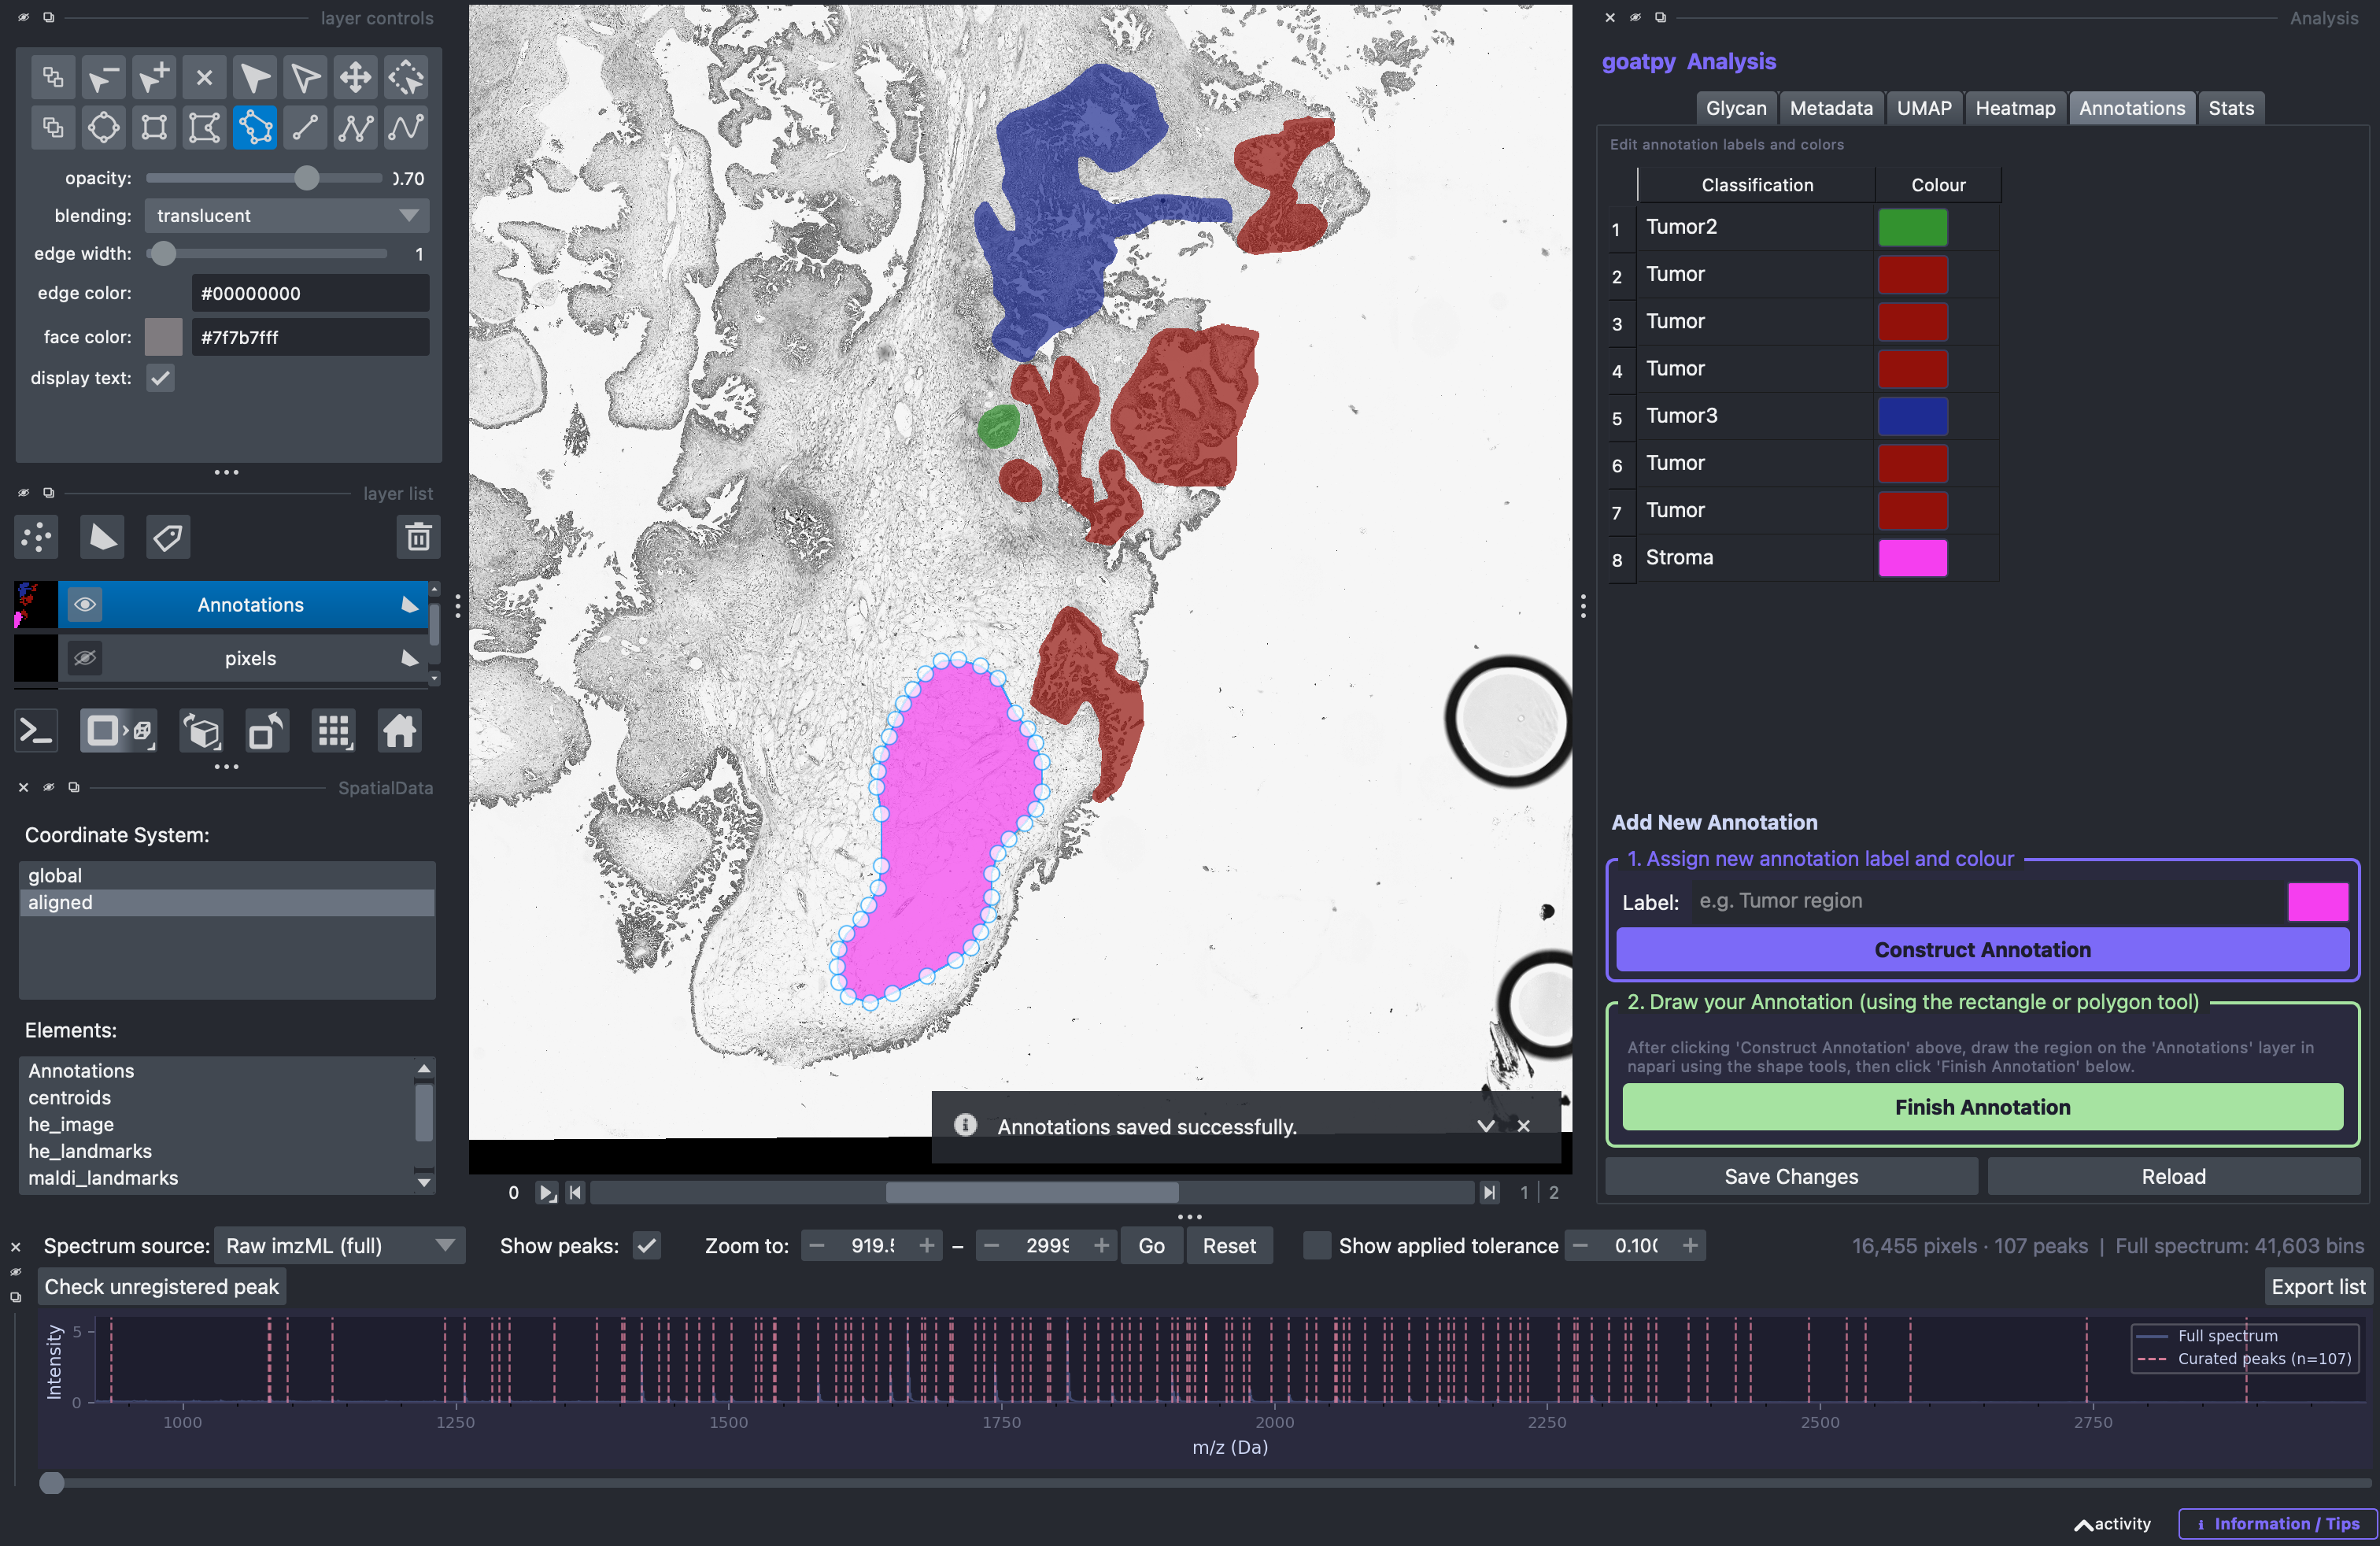2380x1546 pixels.
Task: Select the add polygon shape tool
Action: (205, 128)
